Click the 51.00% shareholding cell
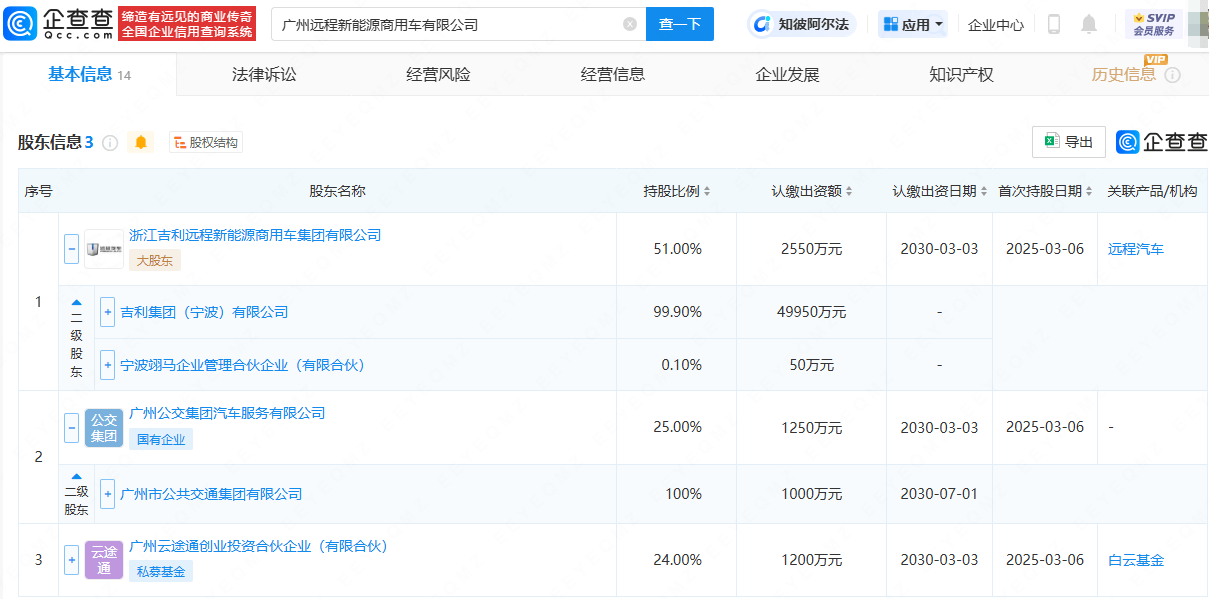Viewport: 1209px width, 599px height. tap(677, 249)
